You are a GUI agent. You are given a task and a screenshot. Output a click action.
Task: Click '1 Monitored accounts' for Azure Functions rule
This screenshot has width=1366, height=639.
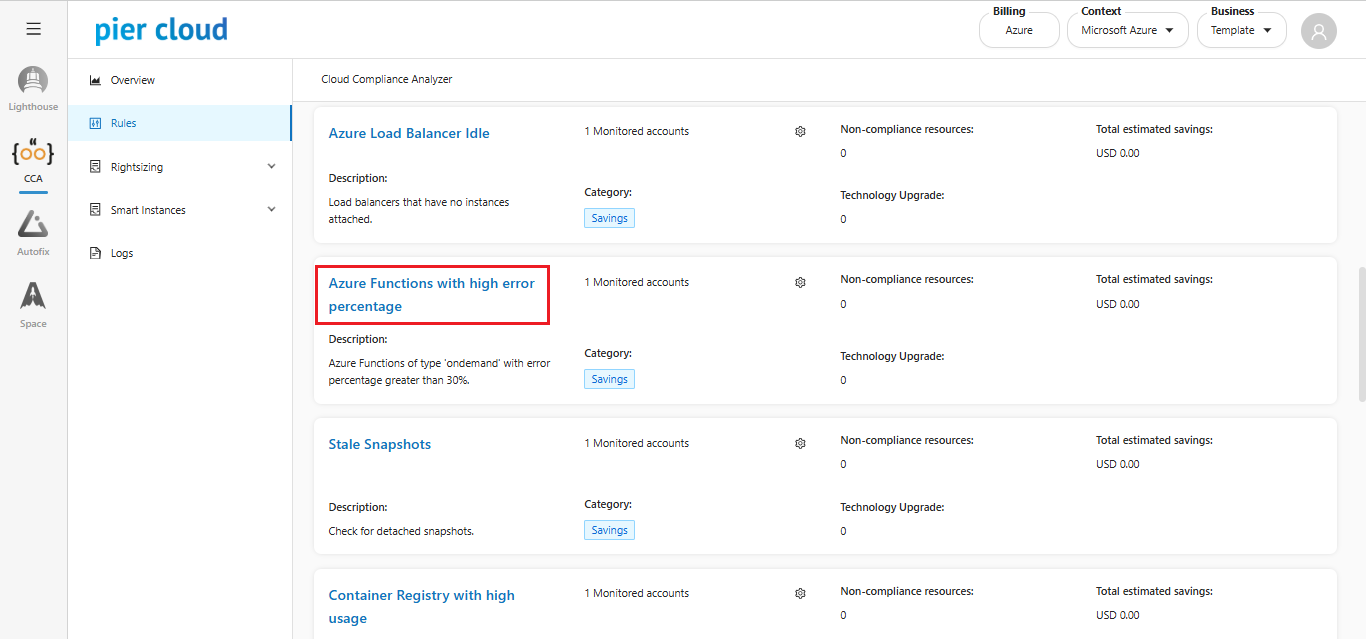tap(637, 282)
